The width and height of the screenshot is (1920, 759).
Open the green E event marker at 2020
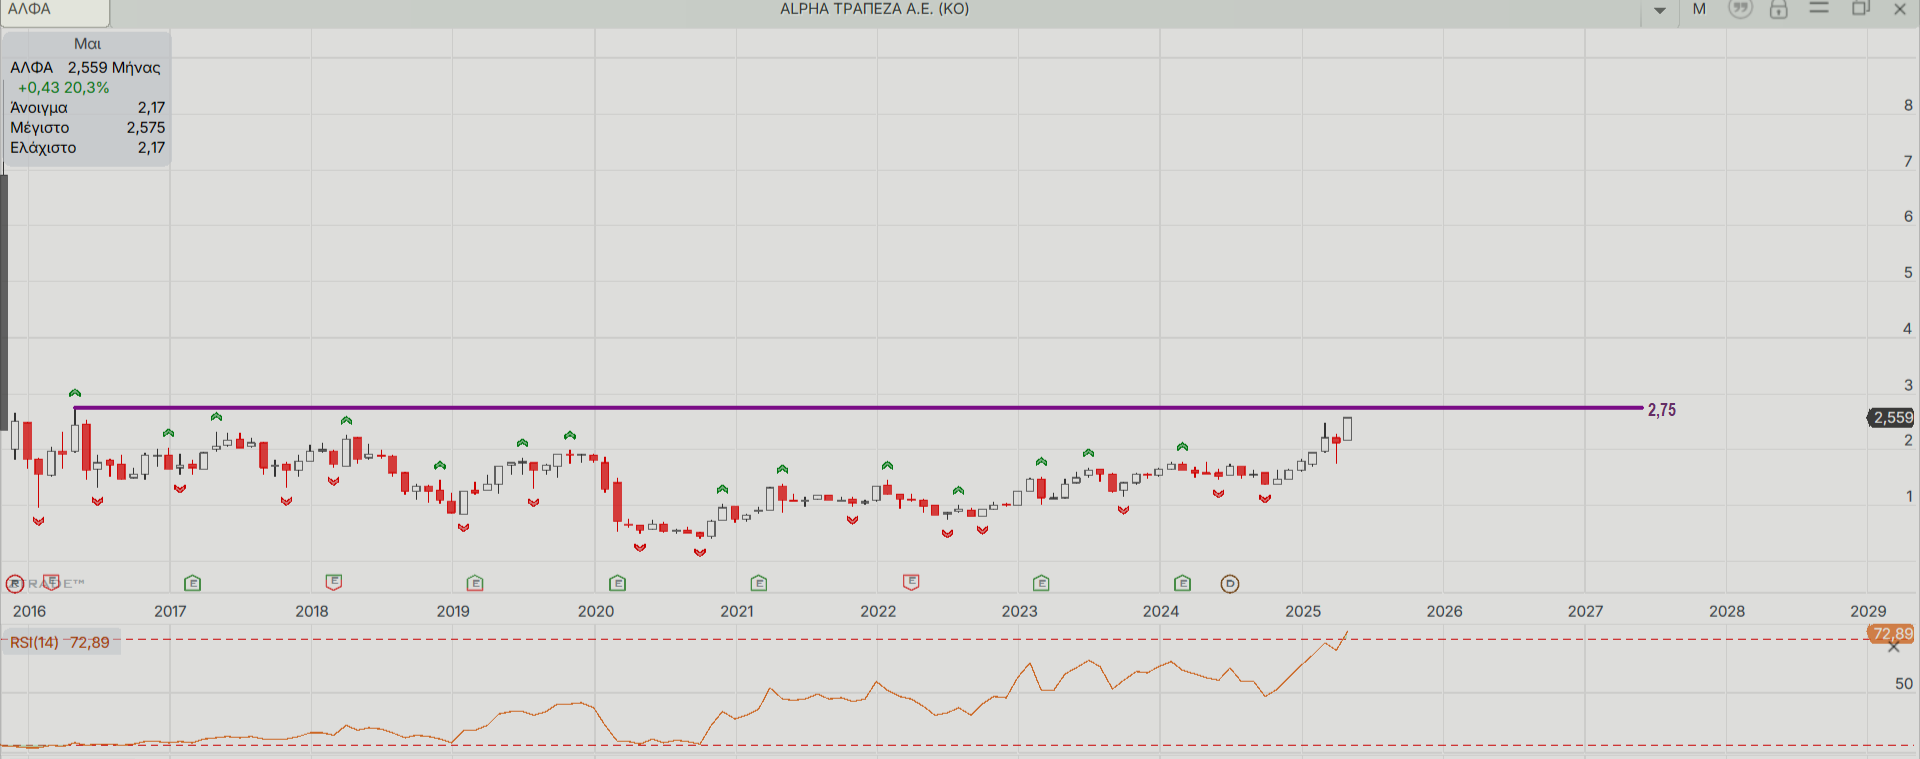[618, 583]
